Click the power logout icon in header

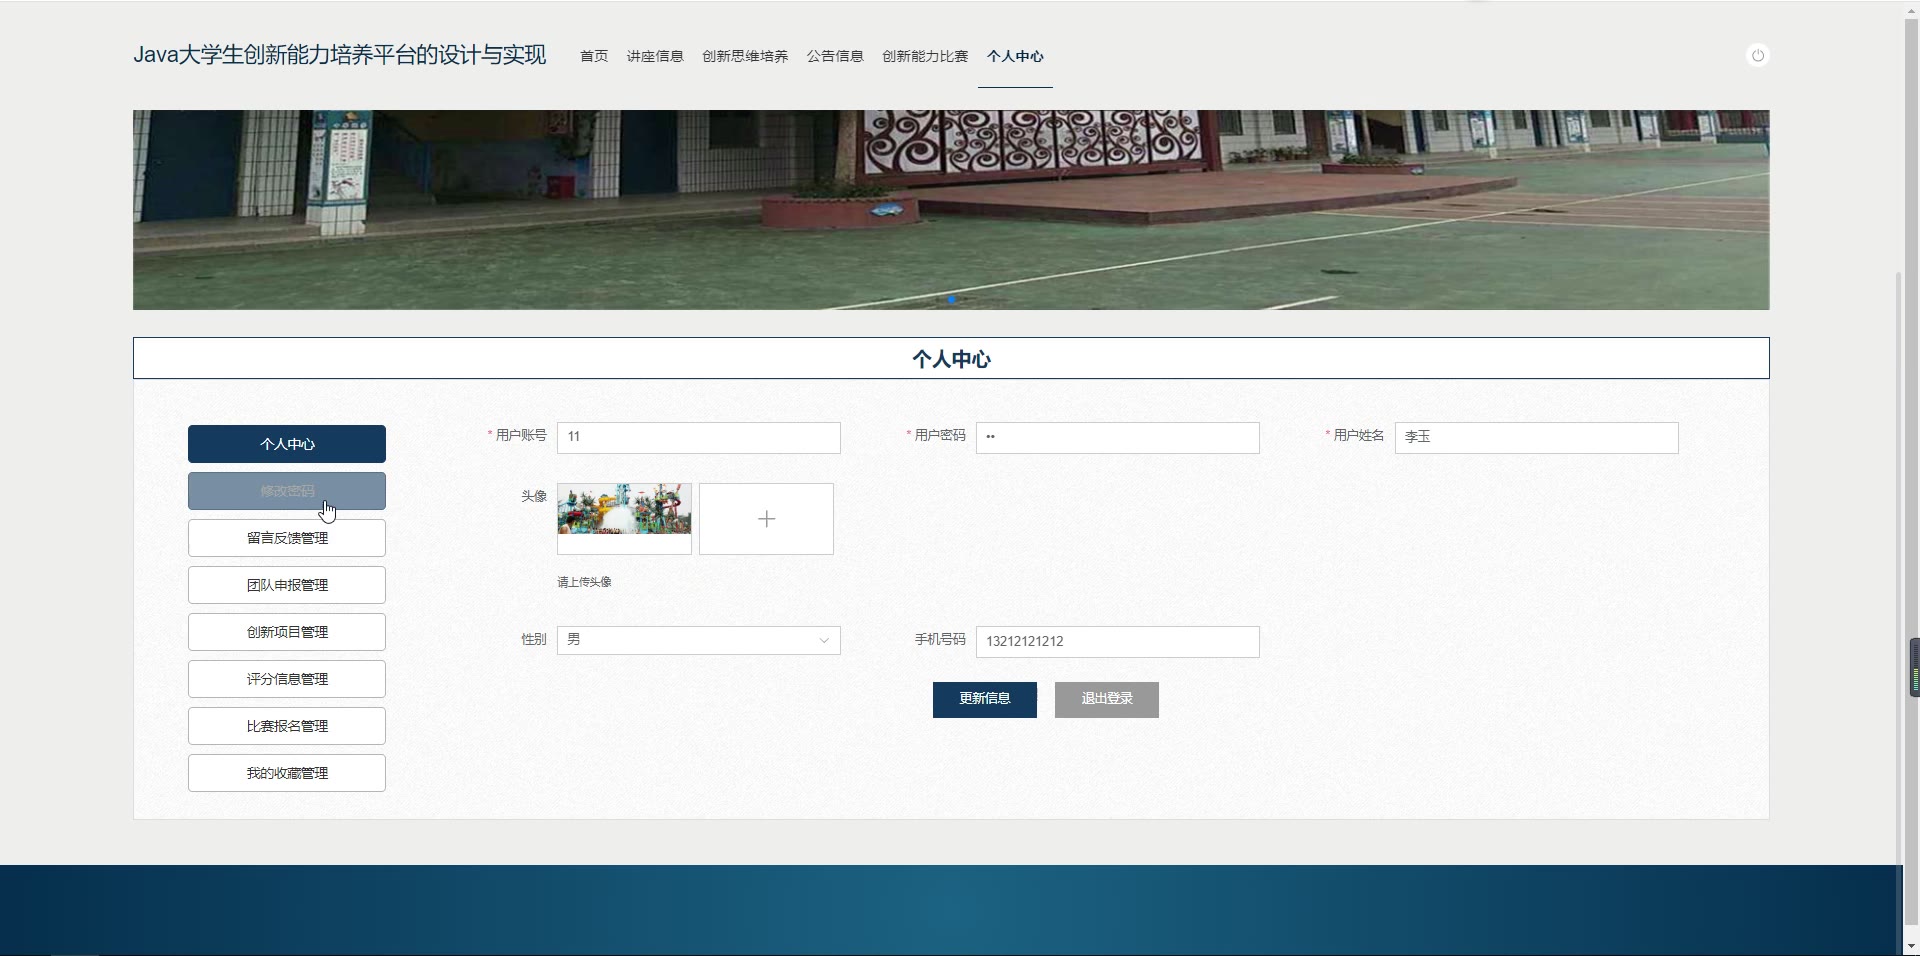pyautogui.click(x=1757, y=56)
